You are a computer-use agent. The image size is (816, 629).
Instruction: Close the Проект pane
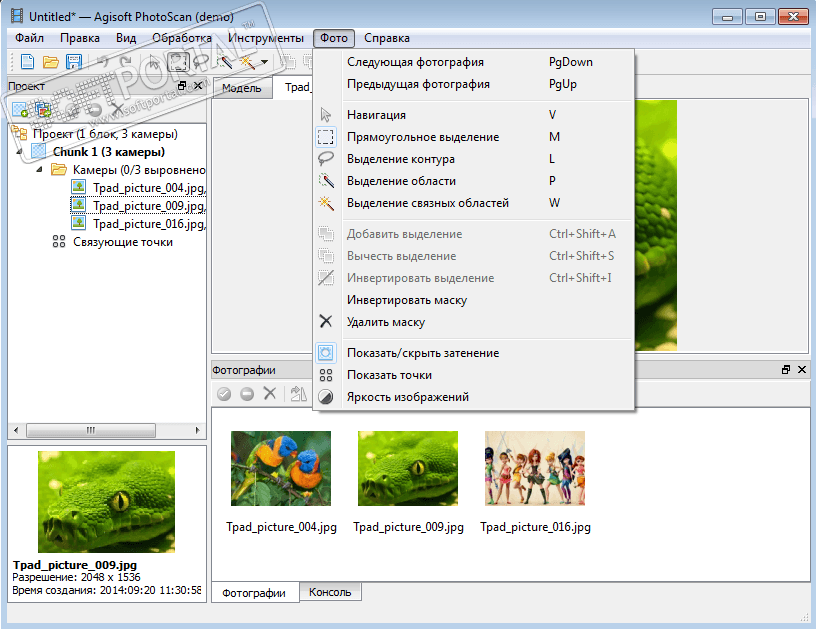coord(198,86)
